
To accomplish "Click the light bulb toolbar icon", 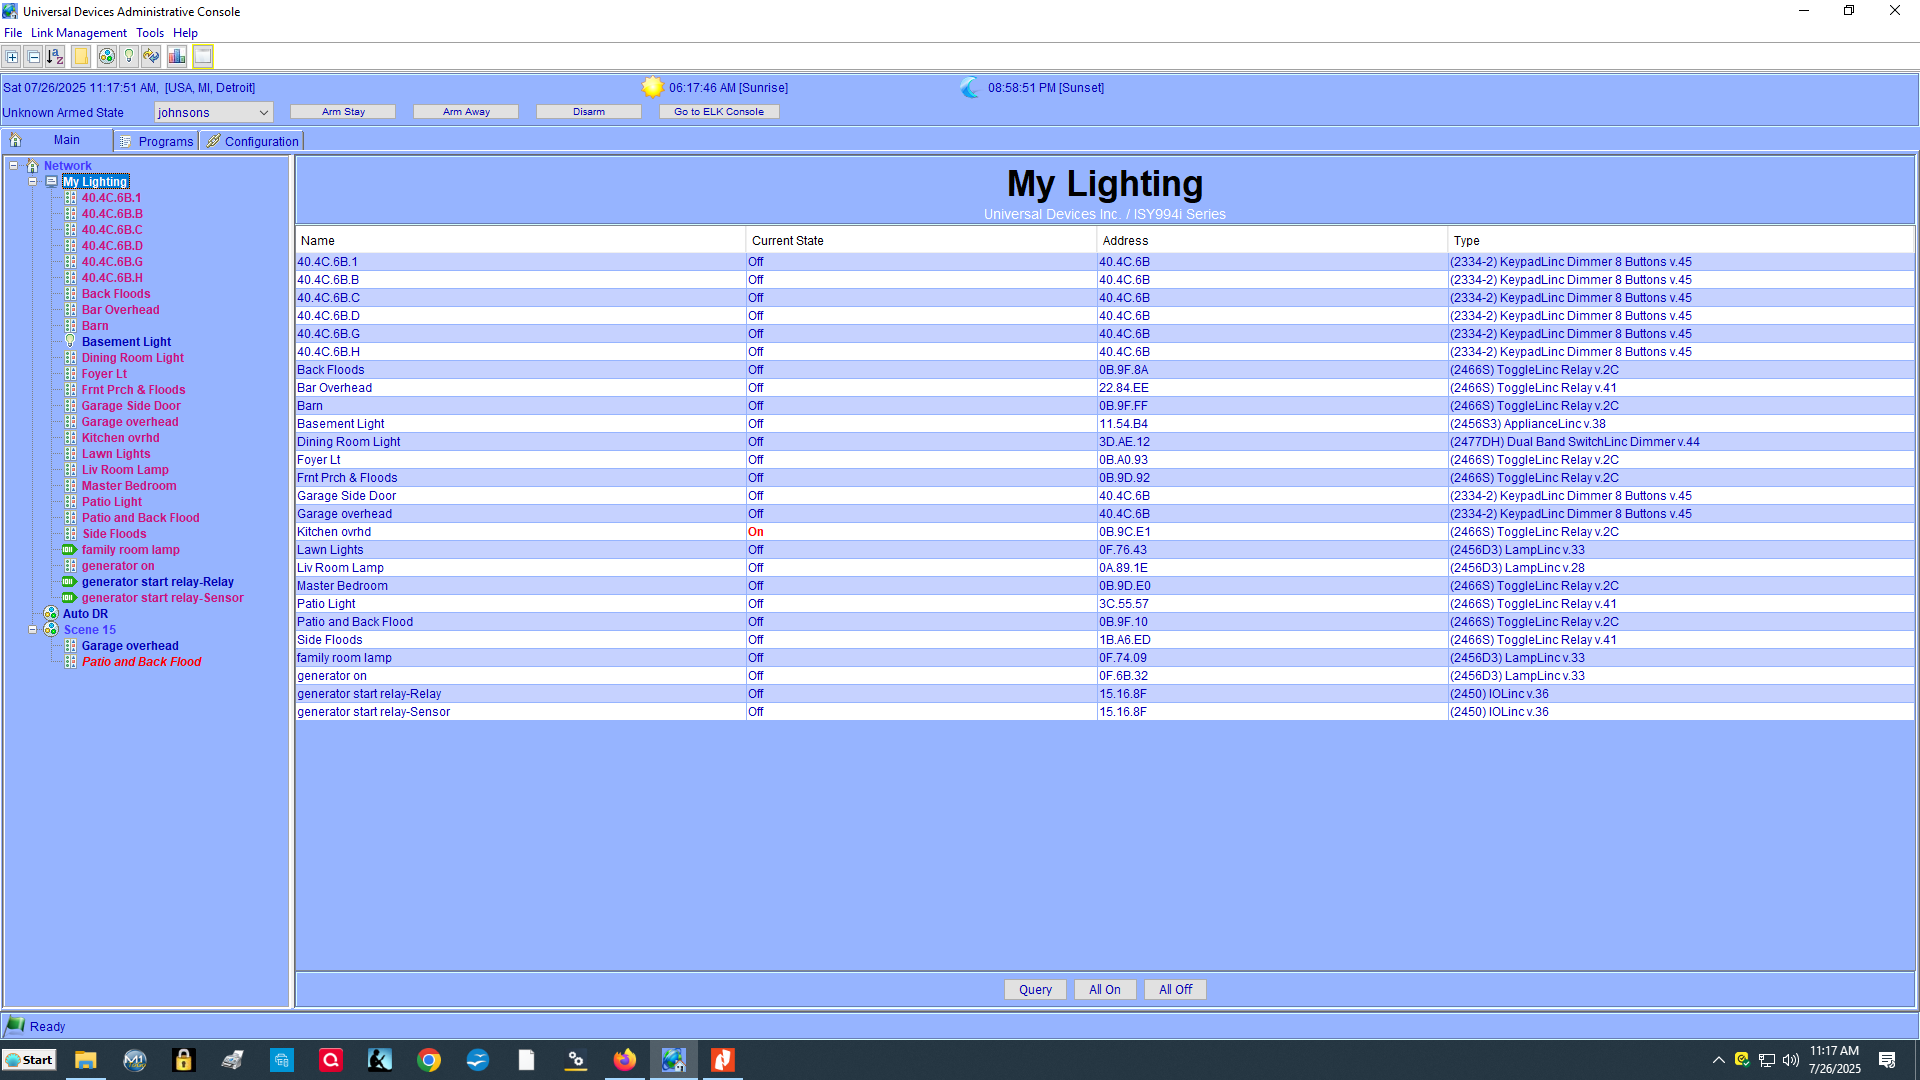I will click(128, 57).
